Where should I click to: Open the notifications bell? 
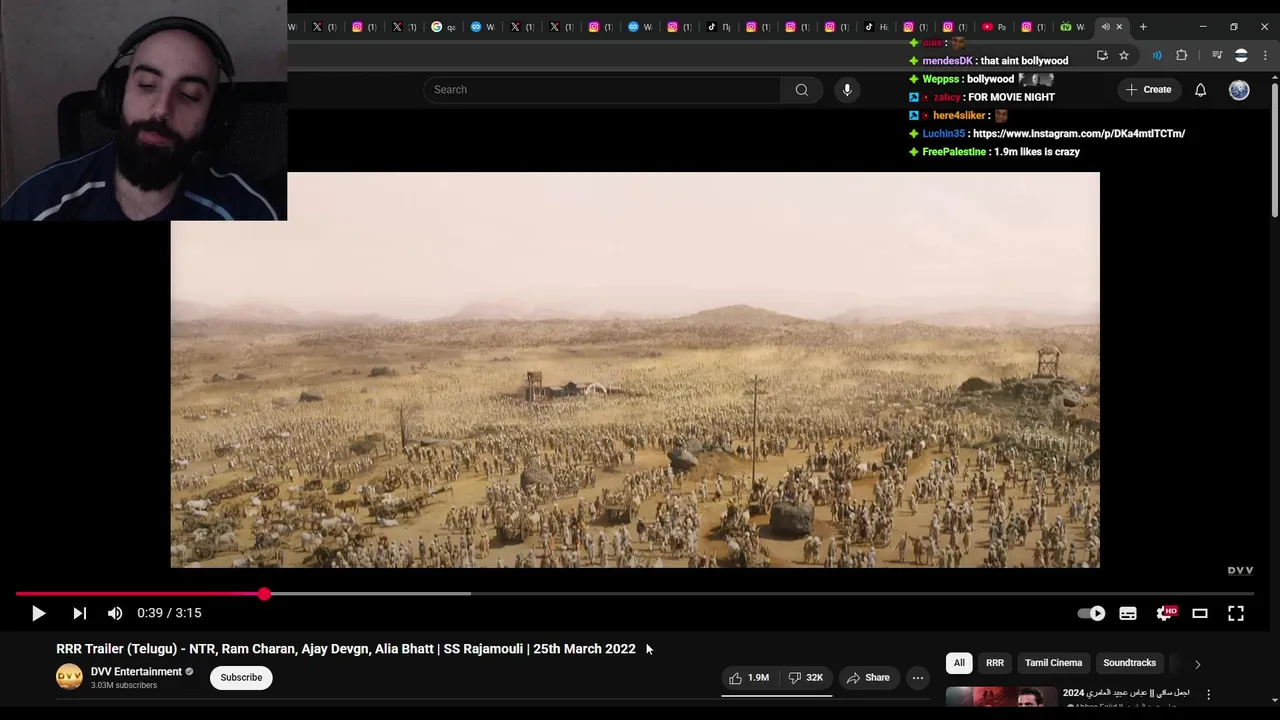click(x=1201, y=90)
